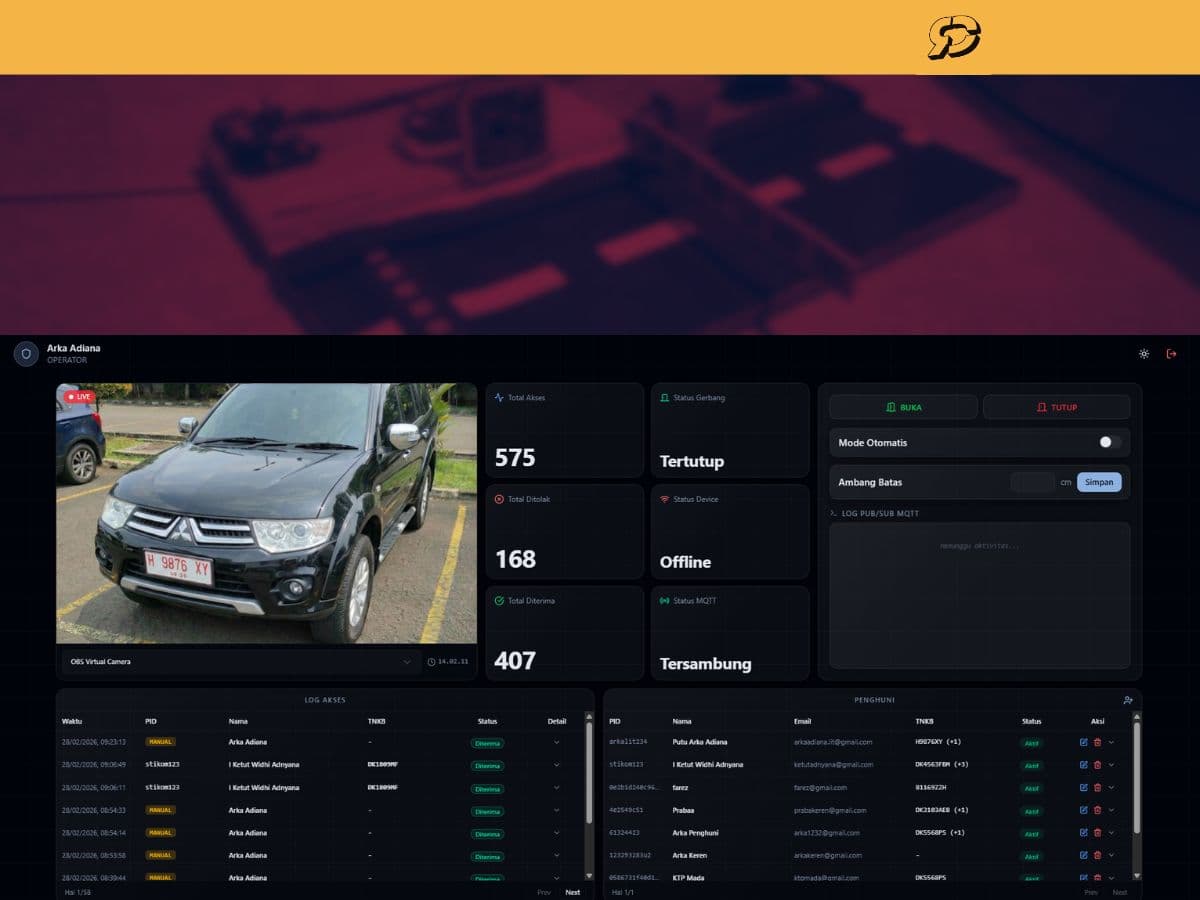Click Simpan to save the threshold
The width and height of the screenshot is (1200, 900).
click(1099, 482)
